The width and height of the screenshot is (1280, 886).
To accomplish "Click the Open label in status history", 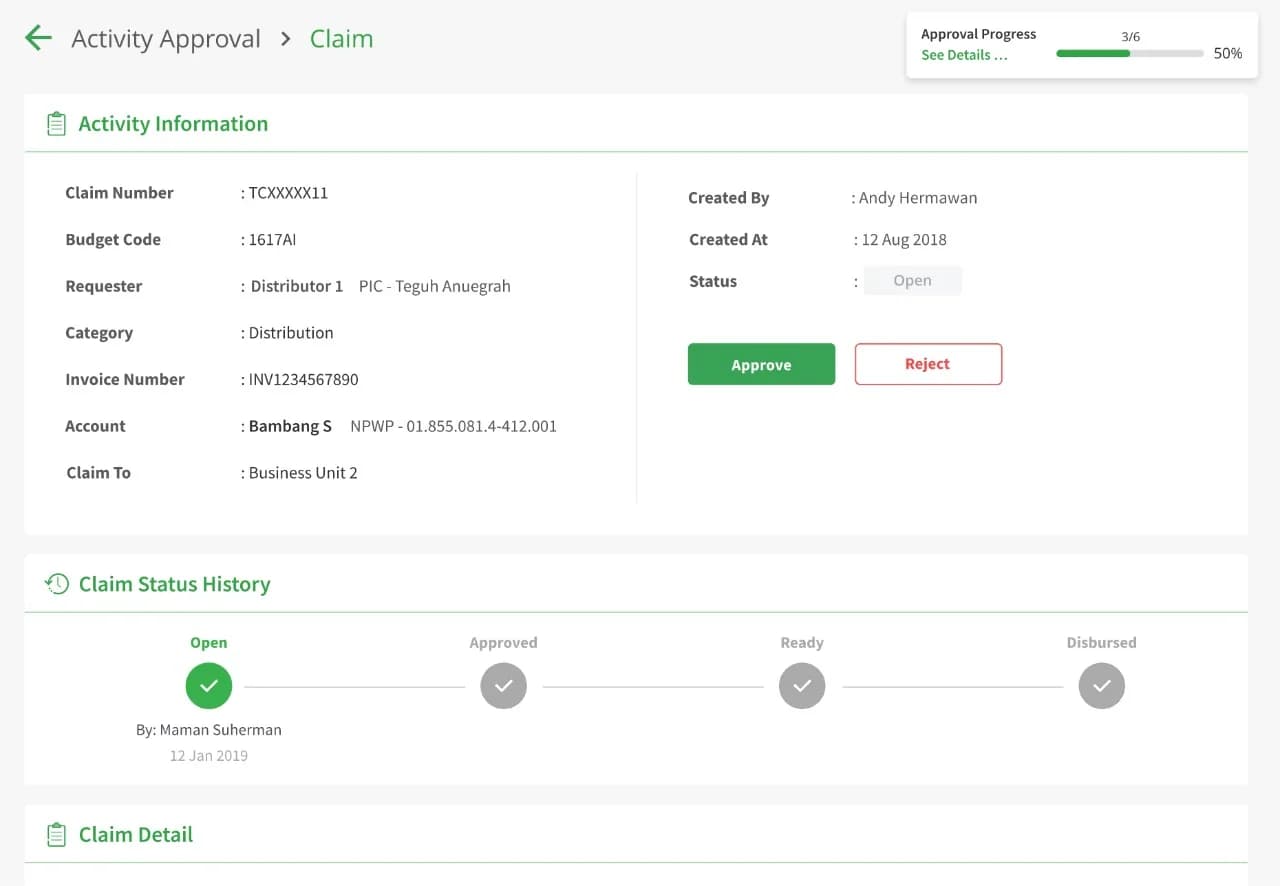I will coord(209,643).
